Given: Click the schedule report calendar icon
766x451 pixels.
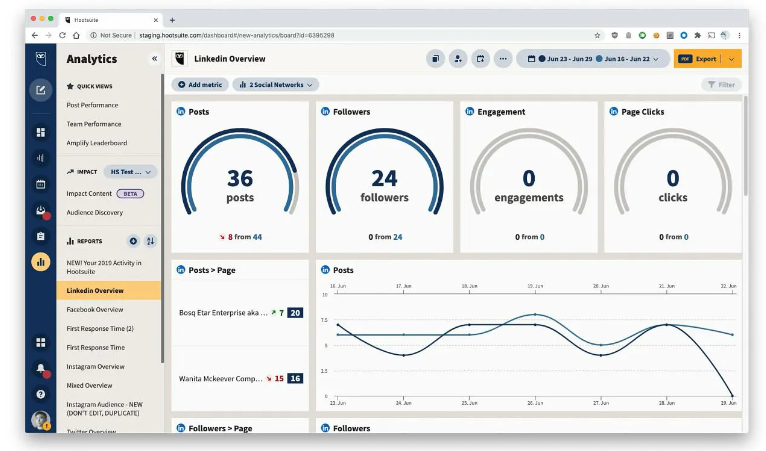Looking at the screenshot, I should click(480, 59).
